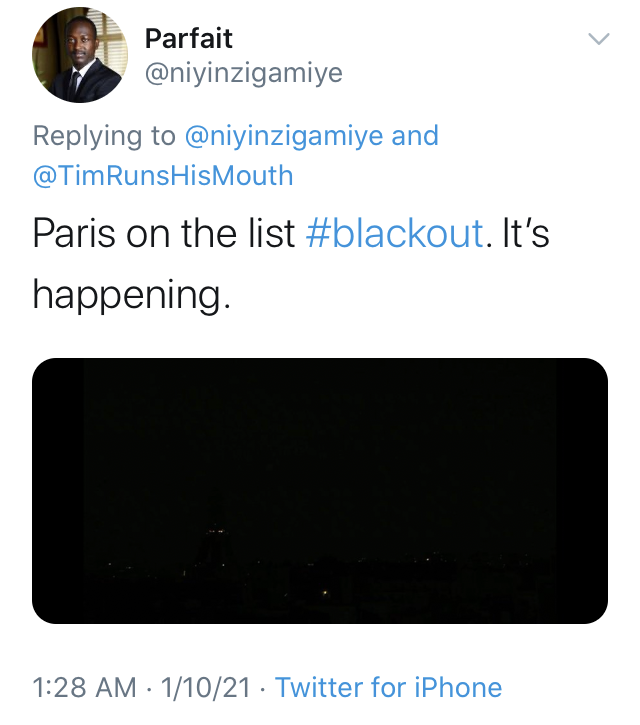This screenshot has width=640, height=725.
Task: Open the Twitter for iPhone source link
Action: coord(388,687)
